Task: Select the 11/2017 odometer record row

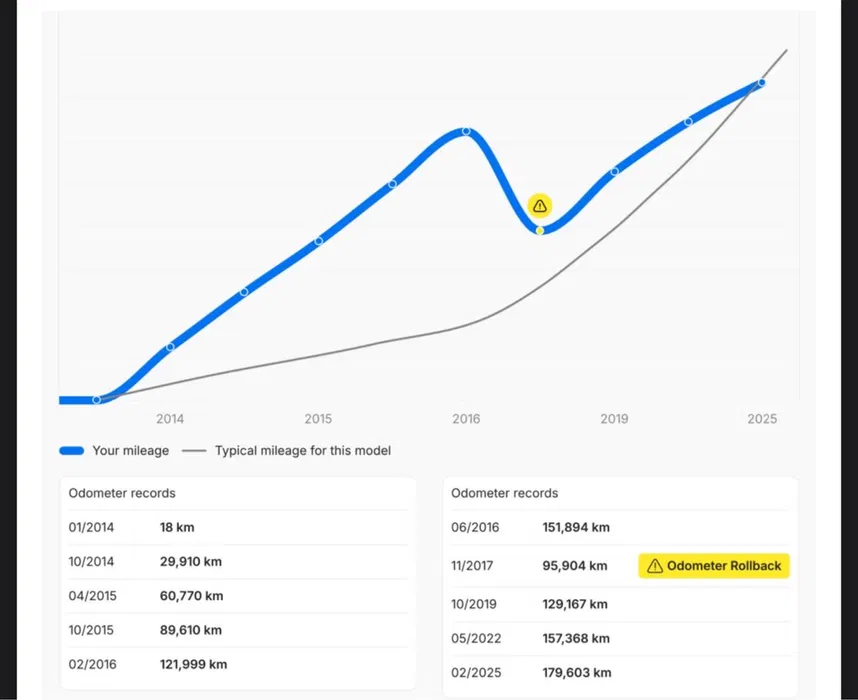Action: click(x=530, y=566)
